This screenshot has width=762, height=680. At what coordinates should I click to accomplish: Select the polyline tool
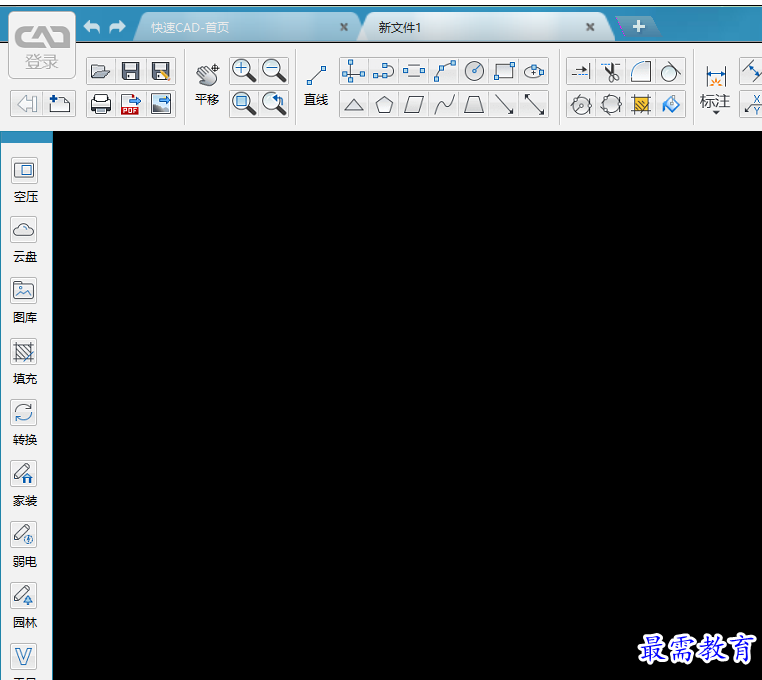pos(444,71)
